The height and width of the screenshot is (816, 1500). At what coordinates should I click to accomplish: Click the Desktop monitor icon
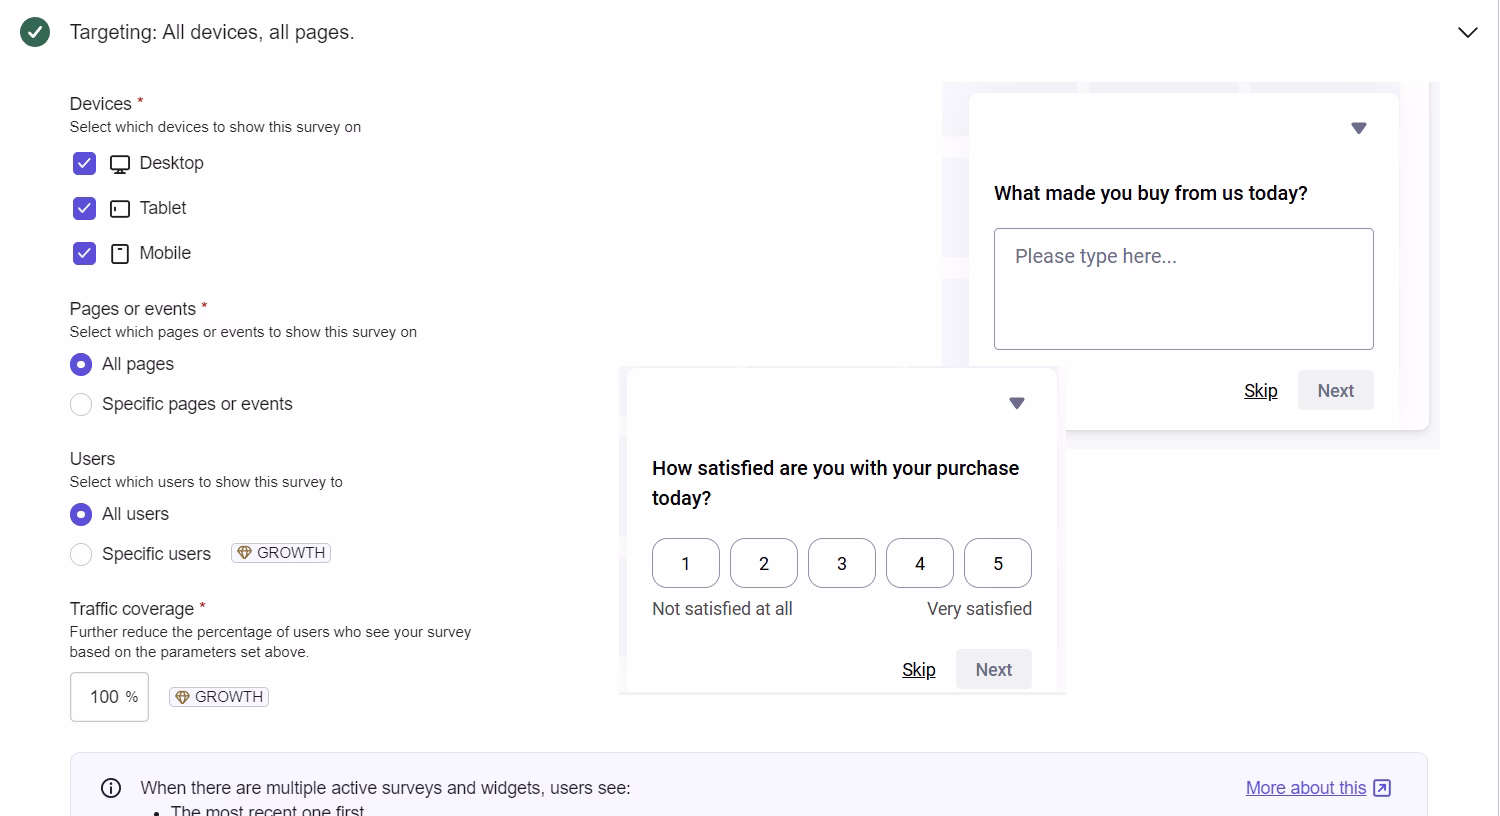click(x=120, y=164)
